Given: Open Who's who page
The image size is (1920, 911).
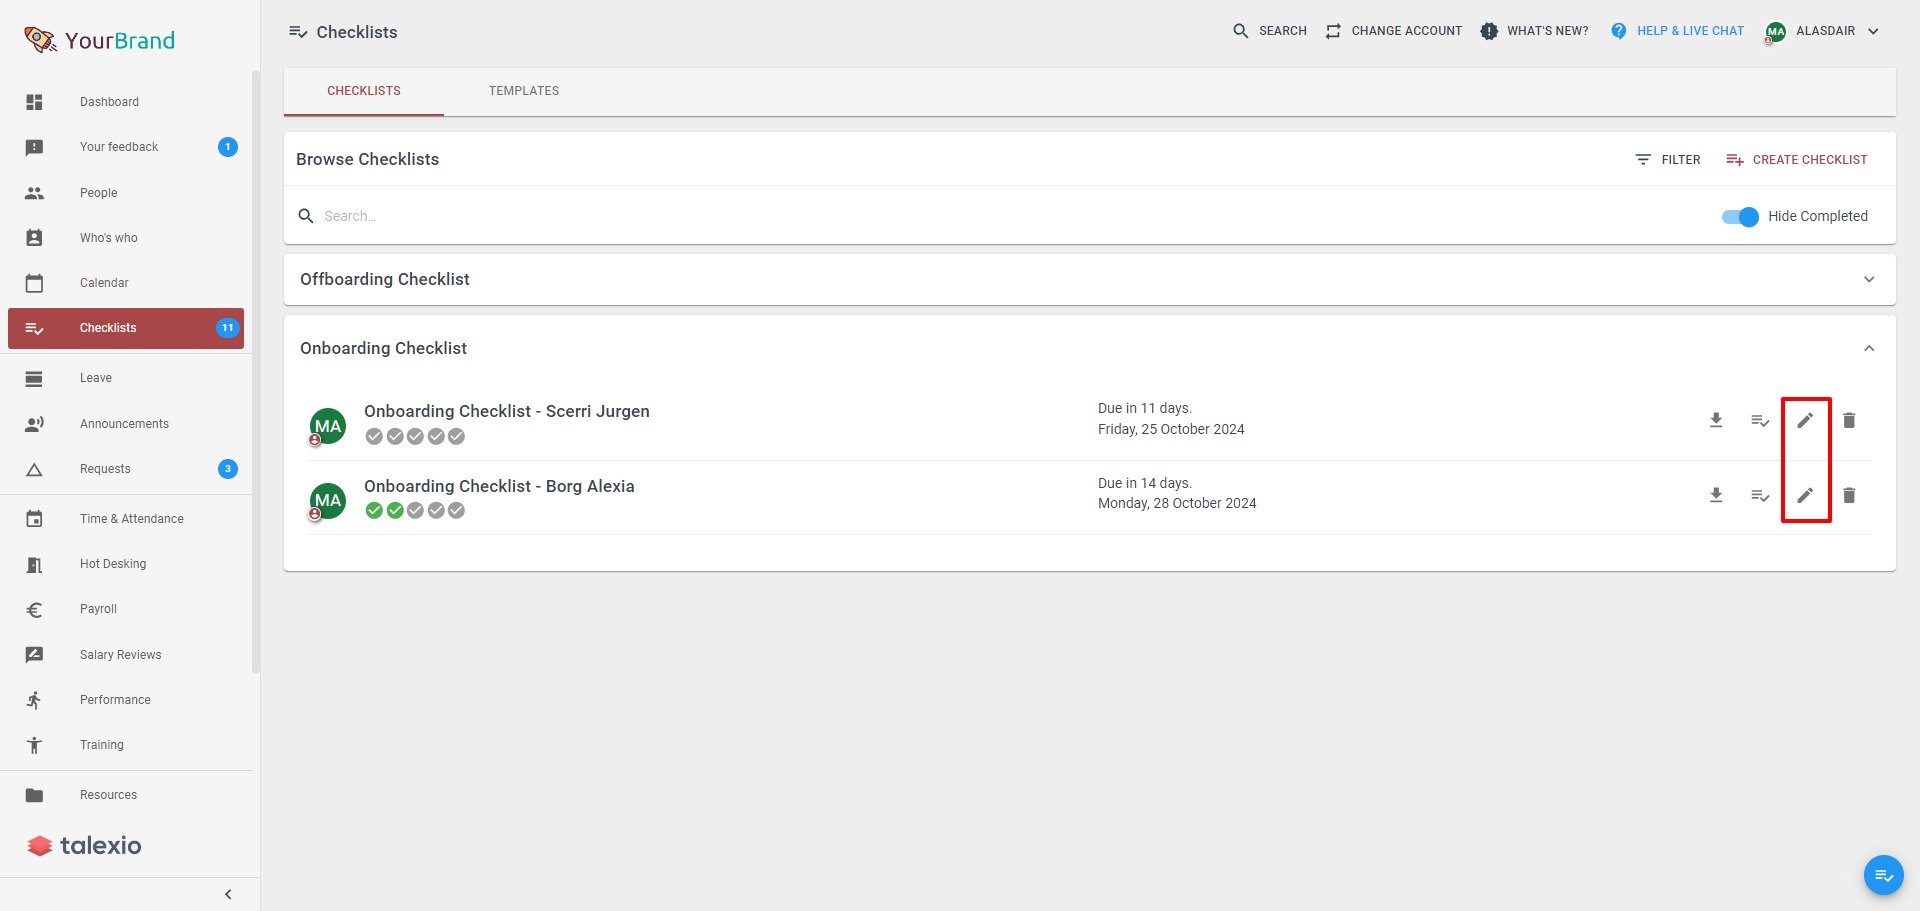Looking at the screenshot, I should coord(126,238).
